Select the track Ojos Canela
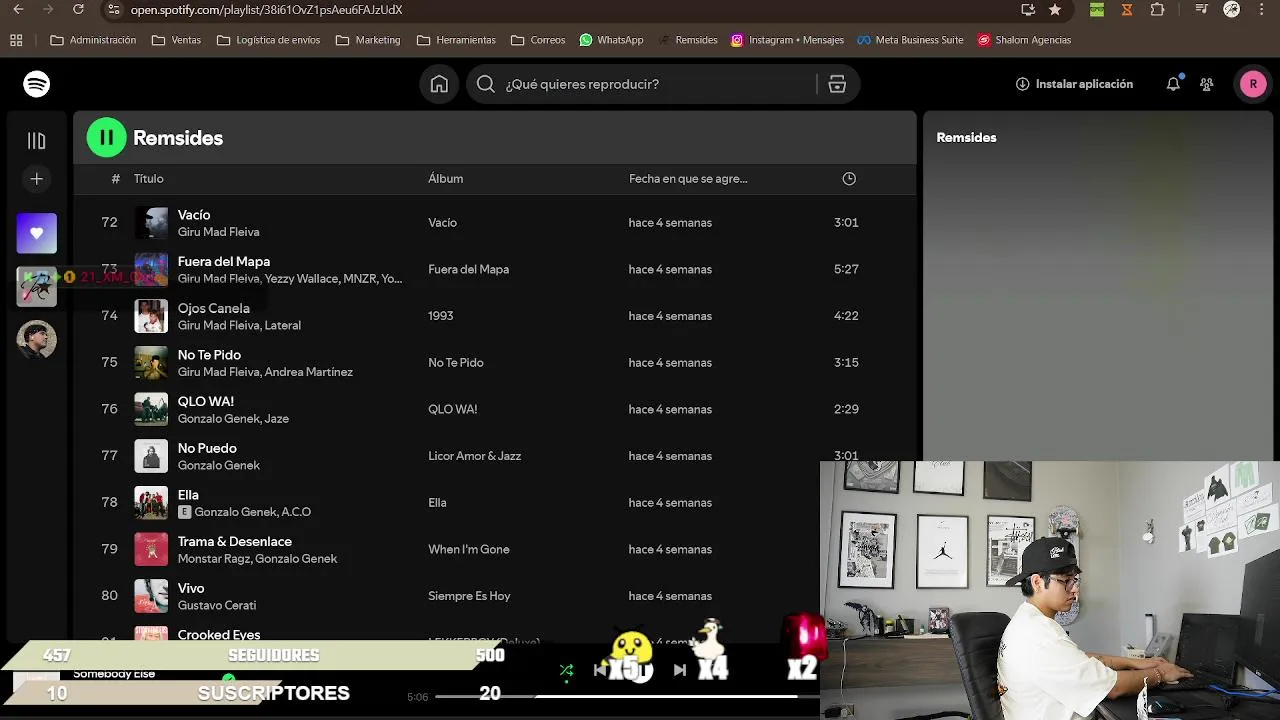 tap(214, 308)
